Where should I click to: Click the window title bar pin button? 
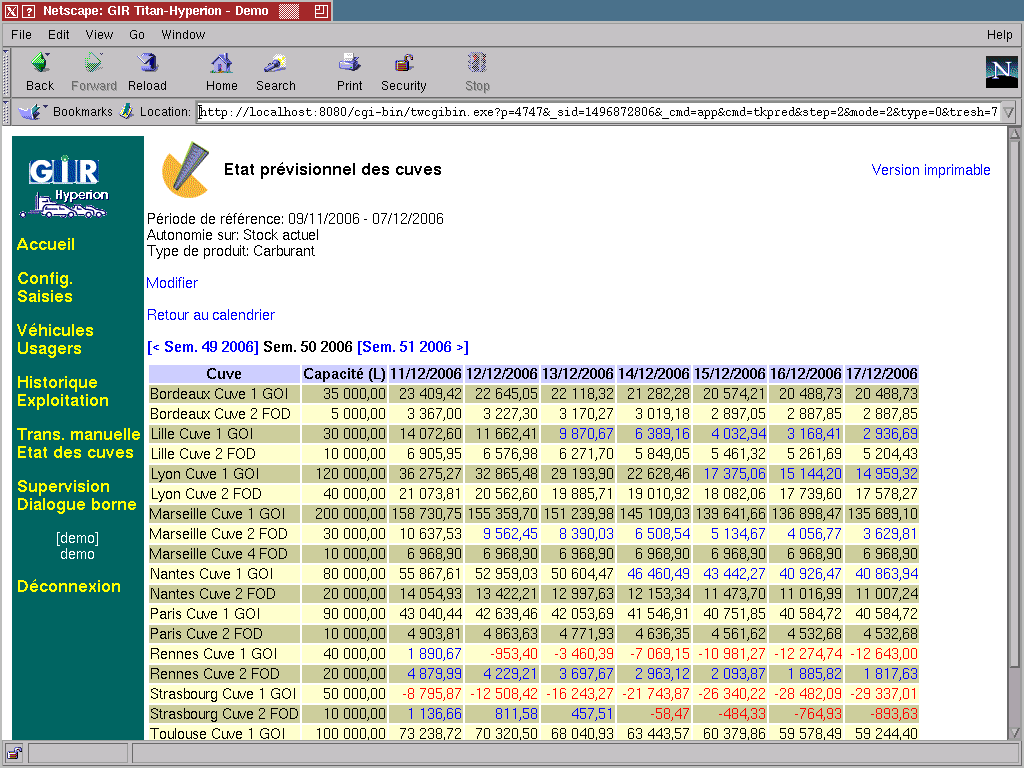click(321, 11)
